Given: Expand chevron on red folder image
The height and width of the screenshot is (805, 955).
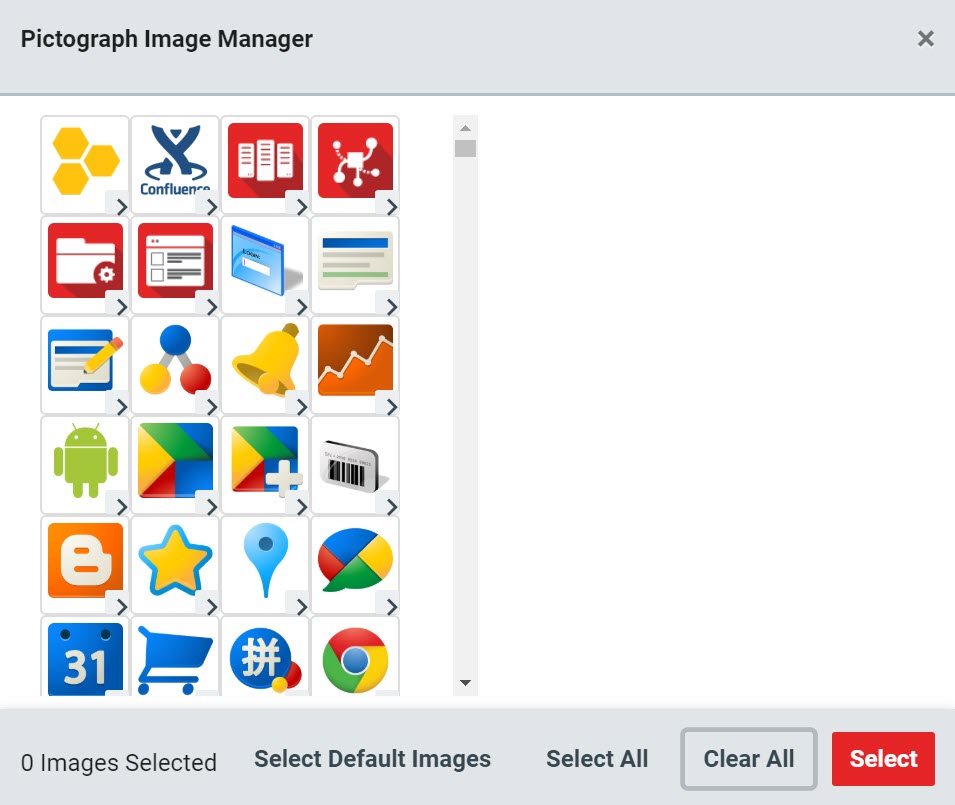Looking at the screenshot, I should [x=121, y=307].
